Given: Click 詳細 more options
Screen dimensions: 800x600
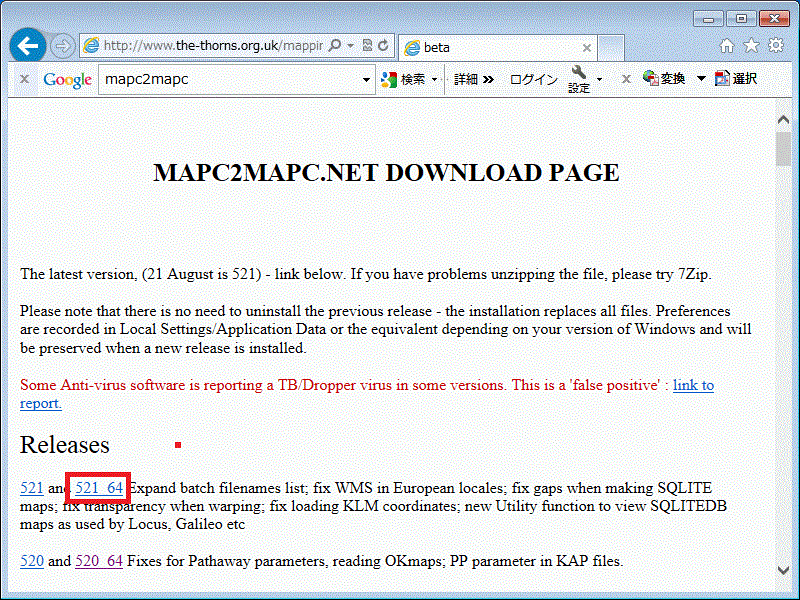Looking at the screenshot, I should [473, 80].
